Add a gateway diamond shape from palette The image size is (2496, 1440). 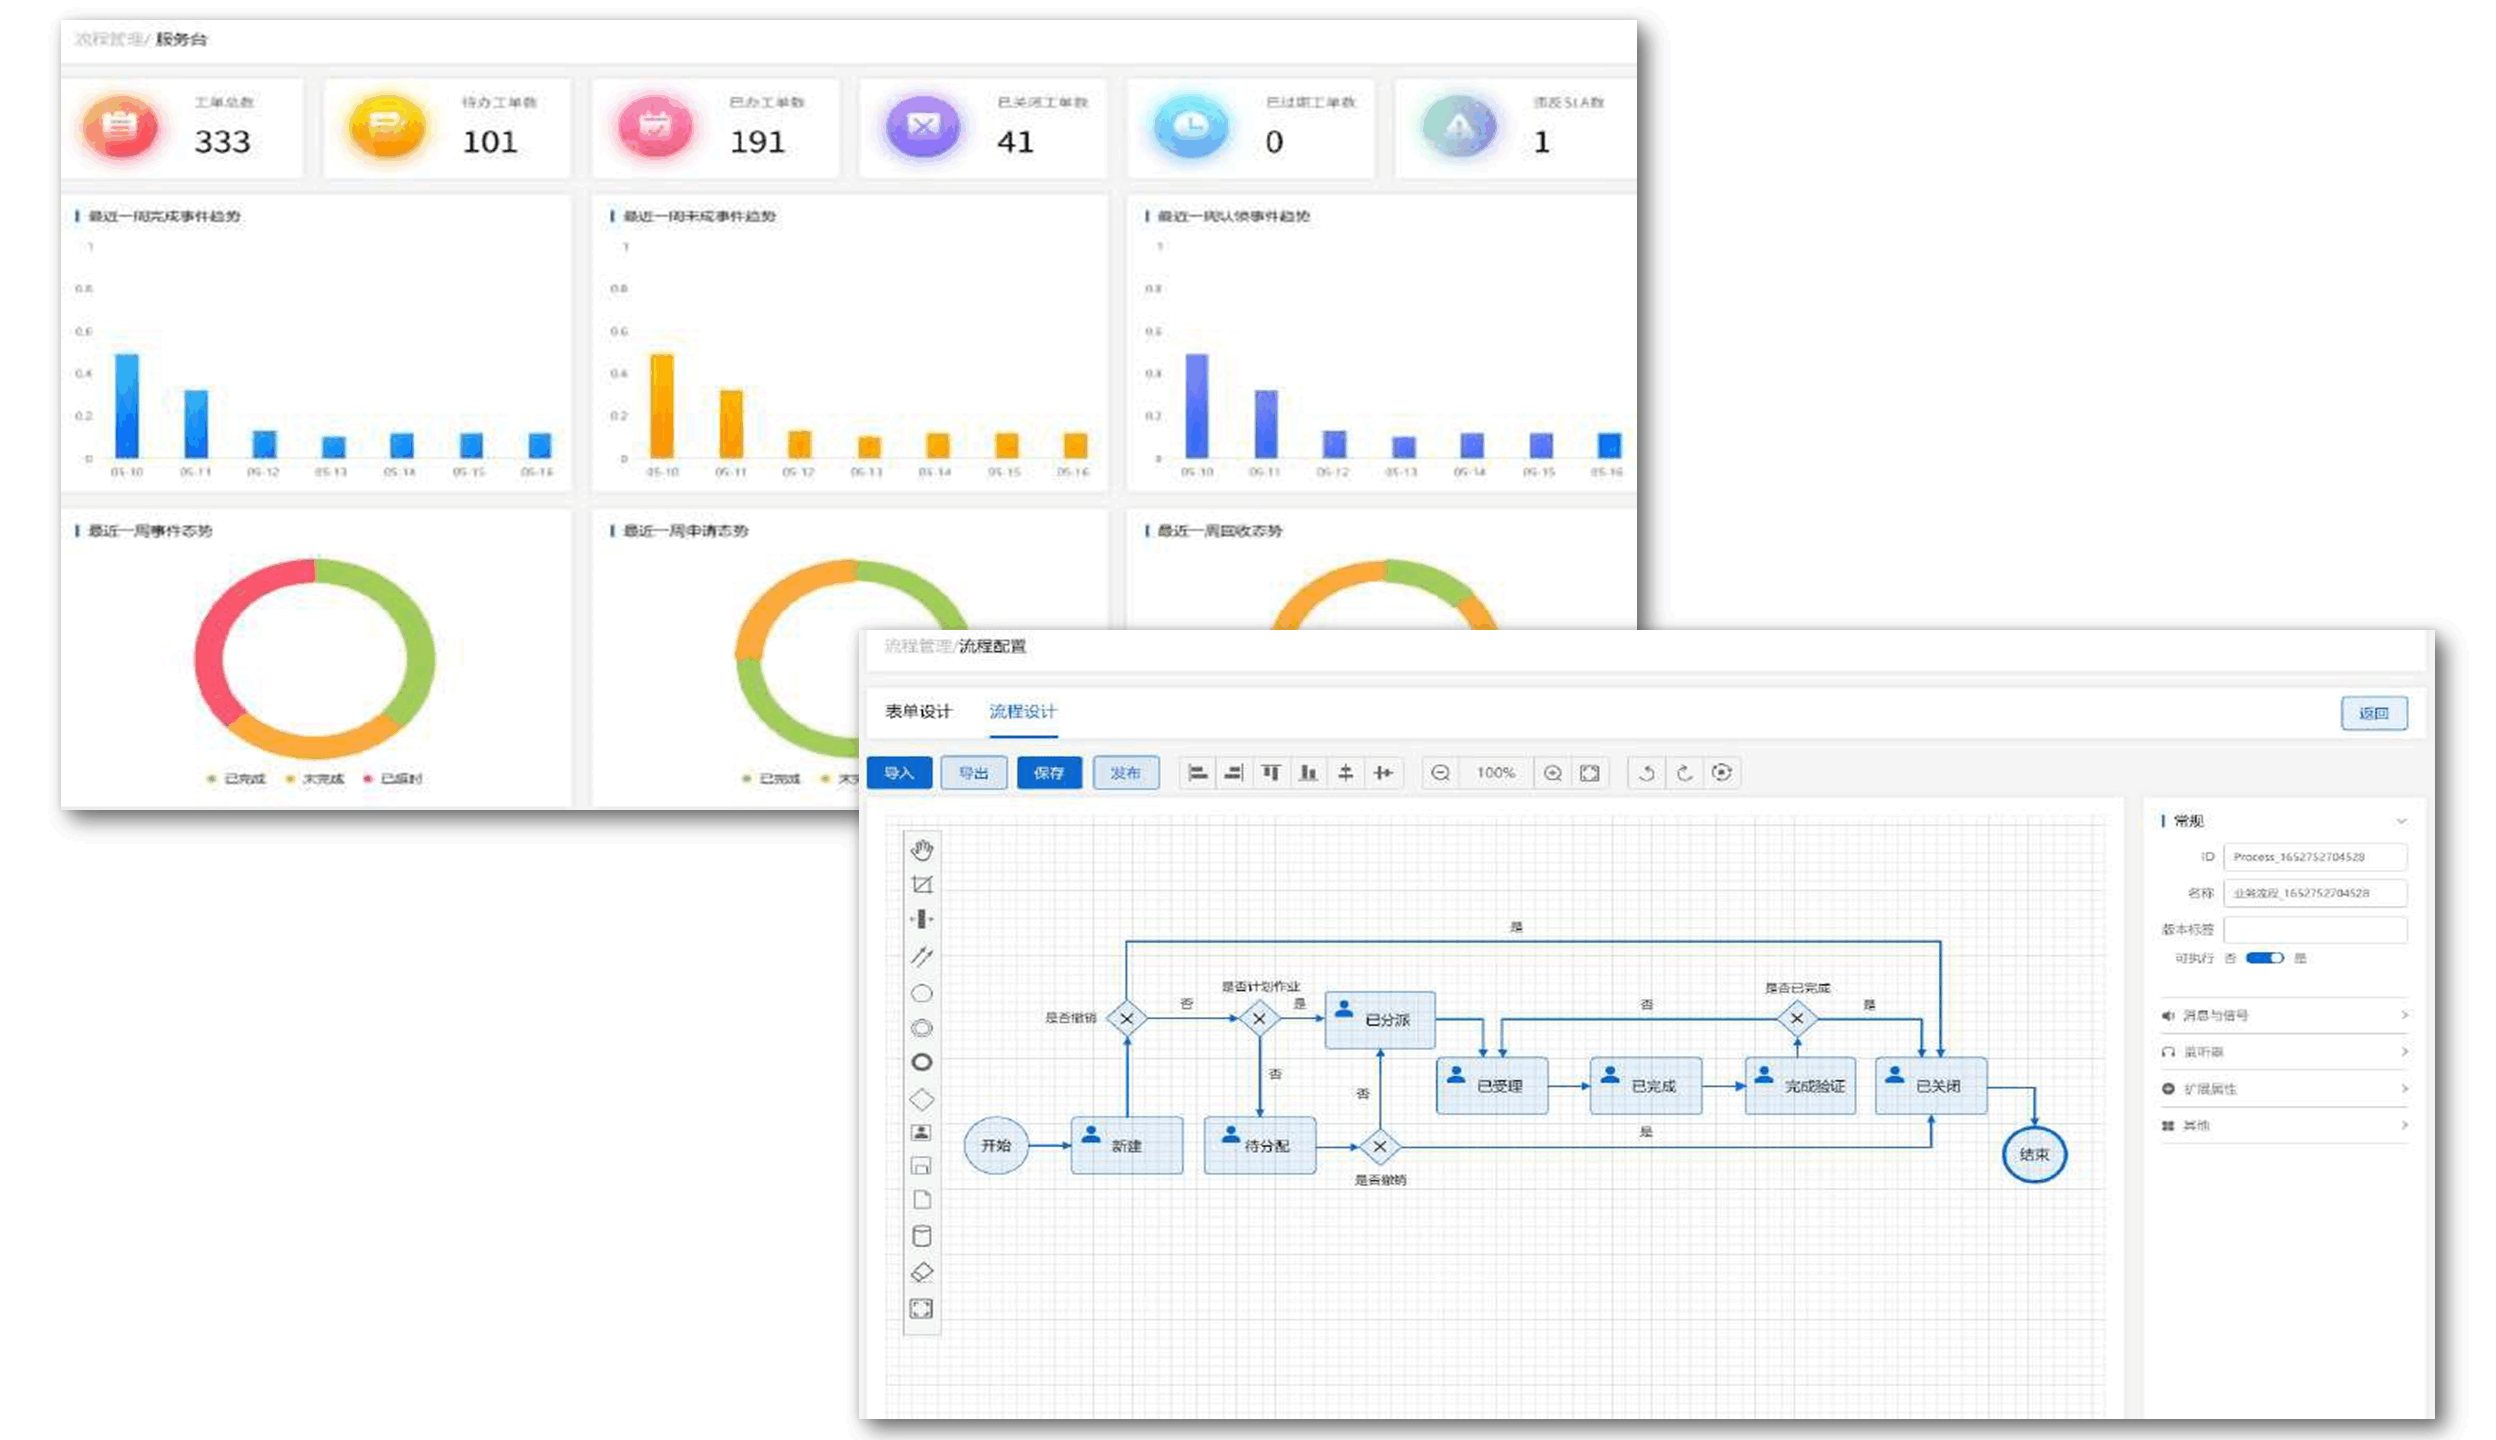coord(921,1099)
